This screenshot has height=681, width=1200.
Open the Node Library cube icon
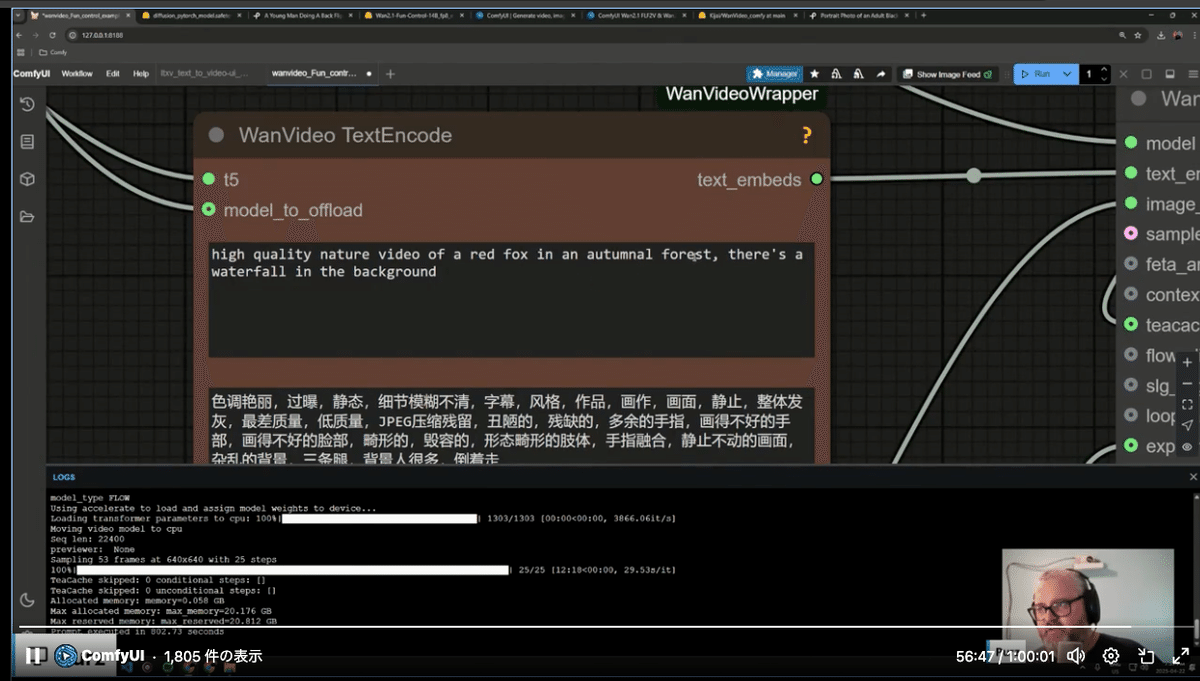point(27,179)
